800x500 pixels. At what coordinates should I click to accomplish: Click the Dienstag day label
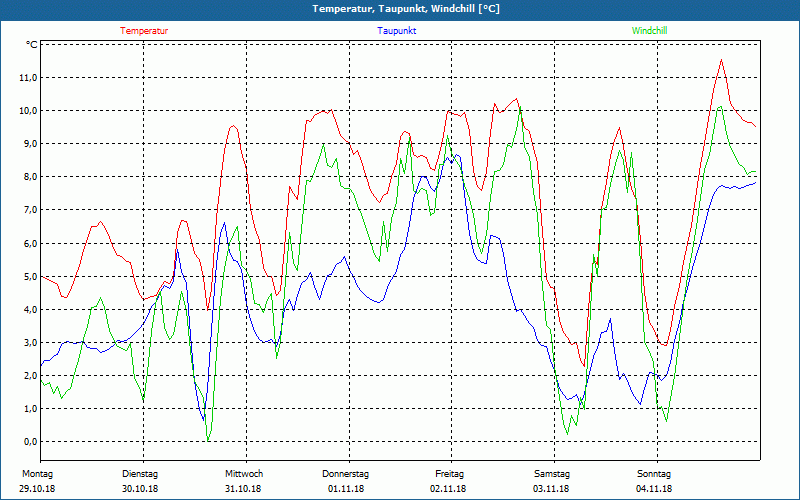coord(140,474)
